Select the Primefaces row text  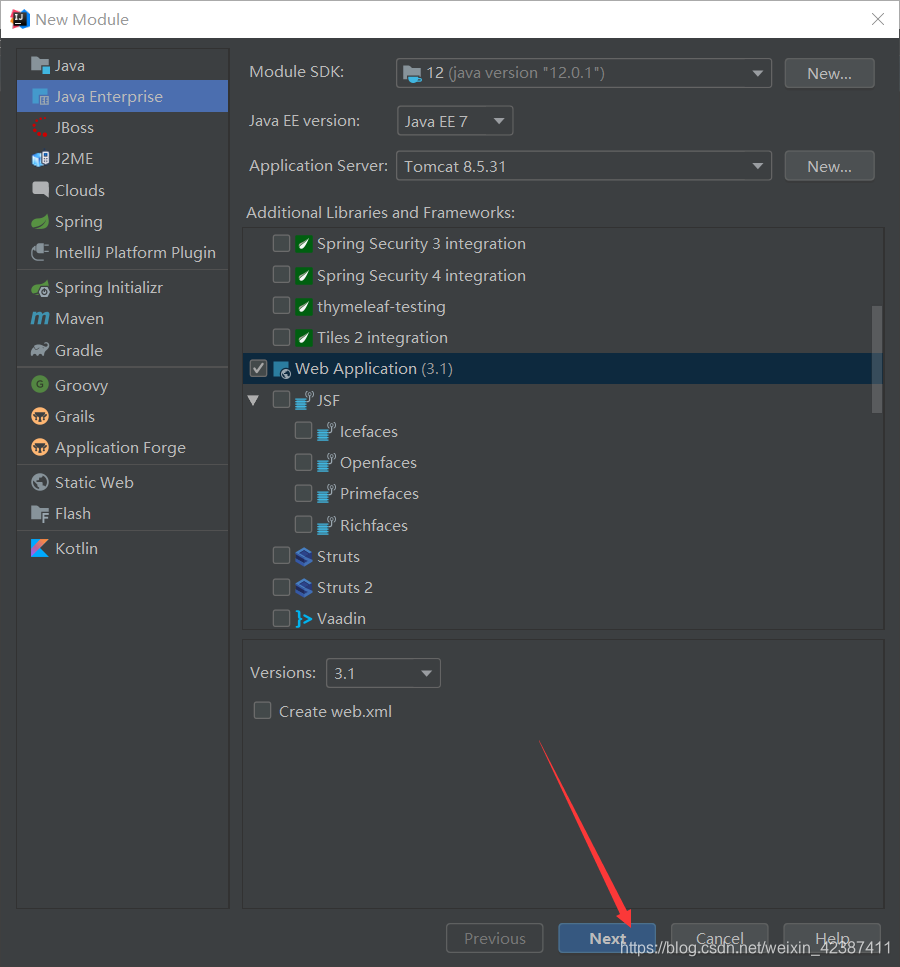point(379,493)
